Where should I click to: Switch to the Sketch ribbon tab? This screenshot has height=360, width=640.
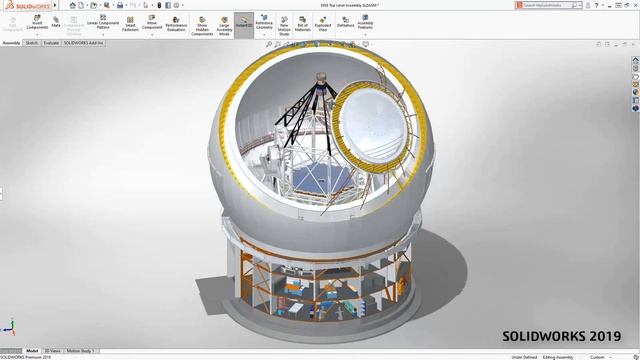31,43
